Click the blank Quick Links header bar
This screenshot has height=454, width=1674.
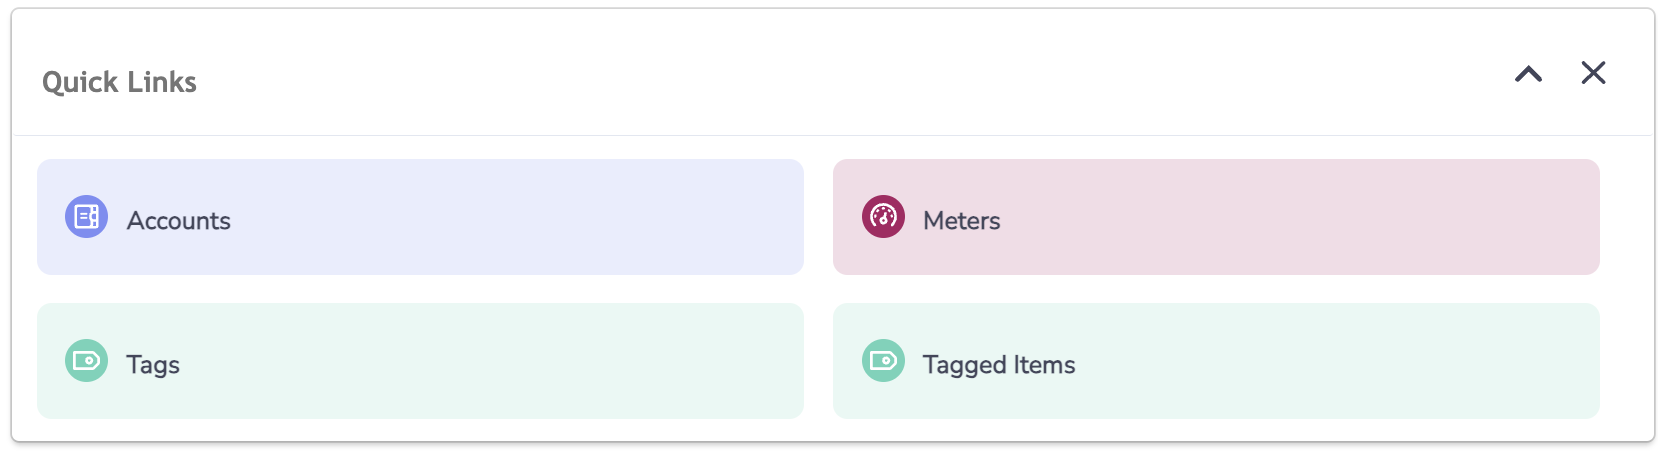(x=850, y=73)
